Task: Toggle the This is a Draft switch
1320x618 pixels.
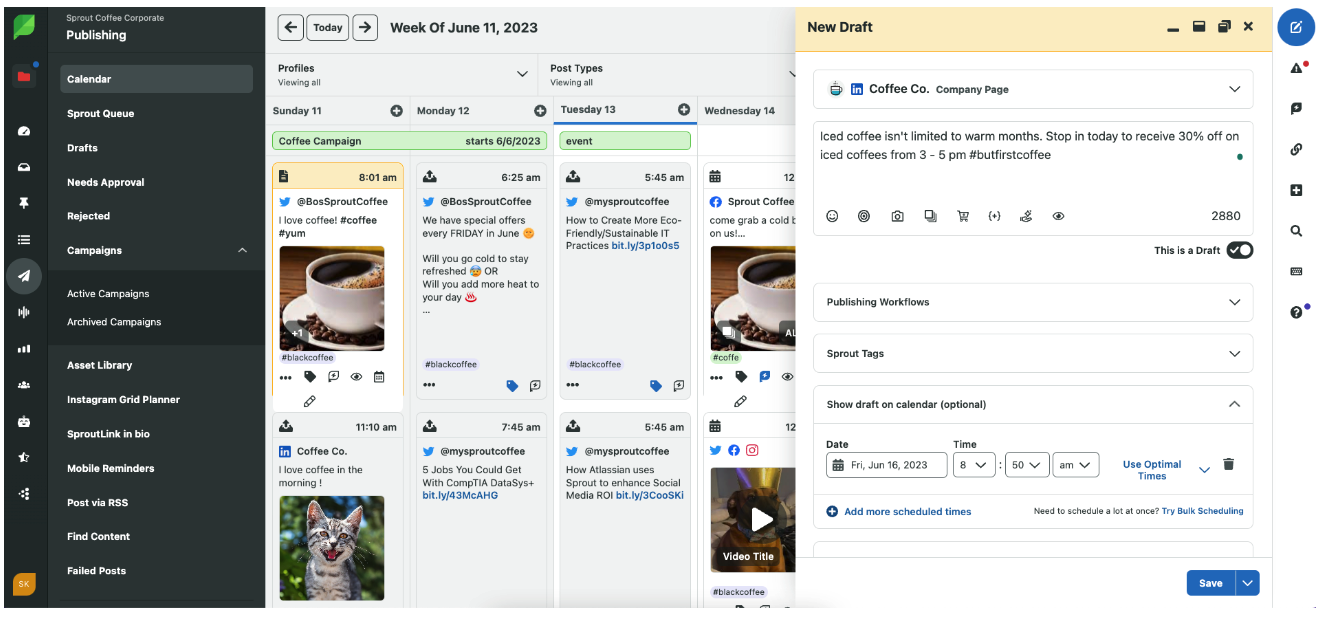Action: [x=1240, y=250]
